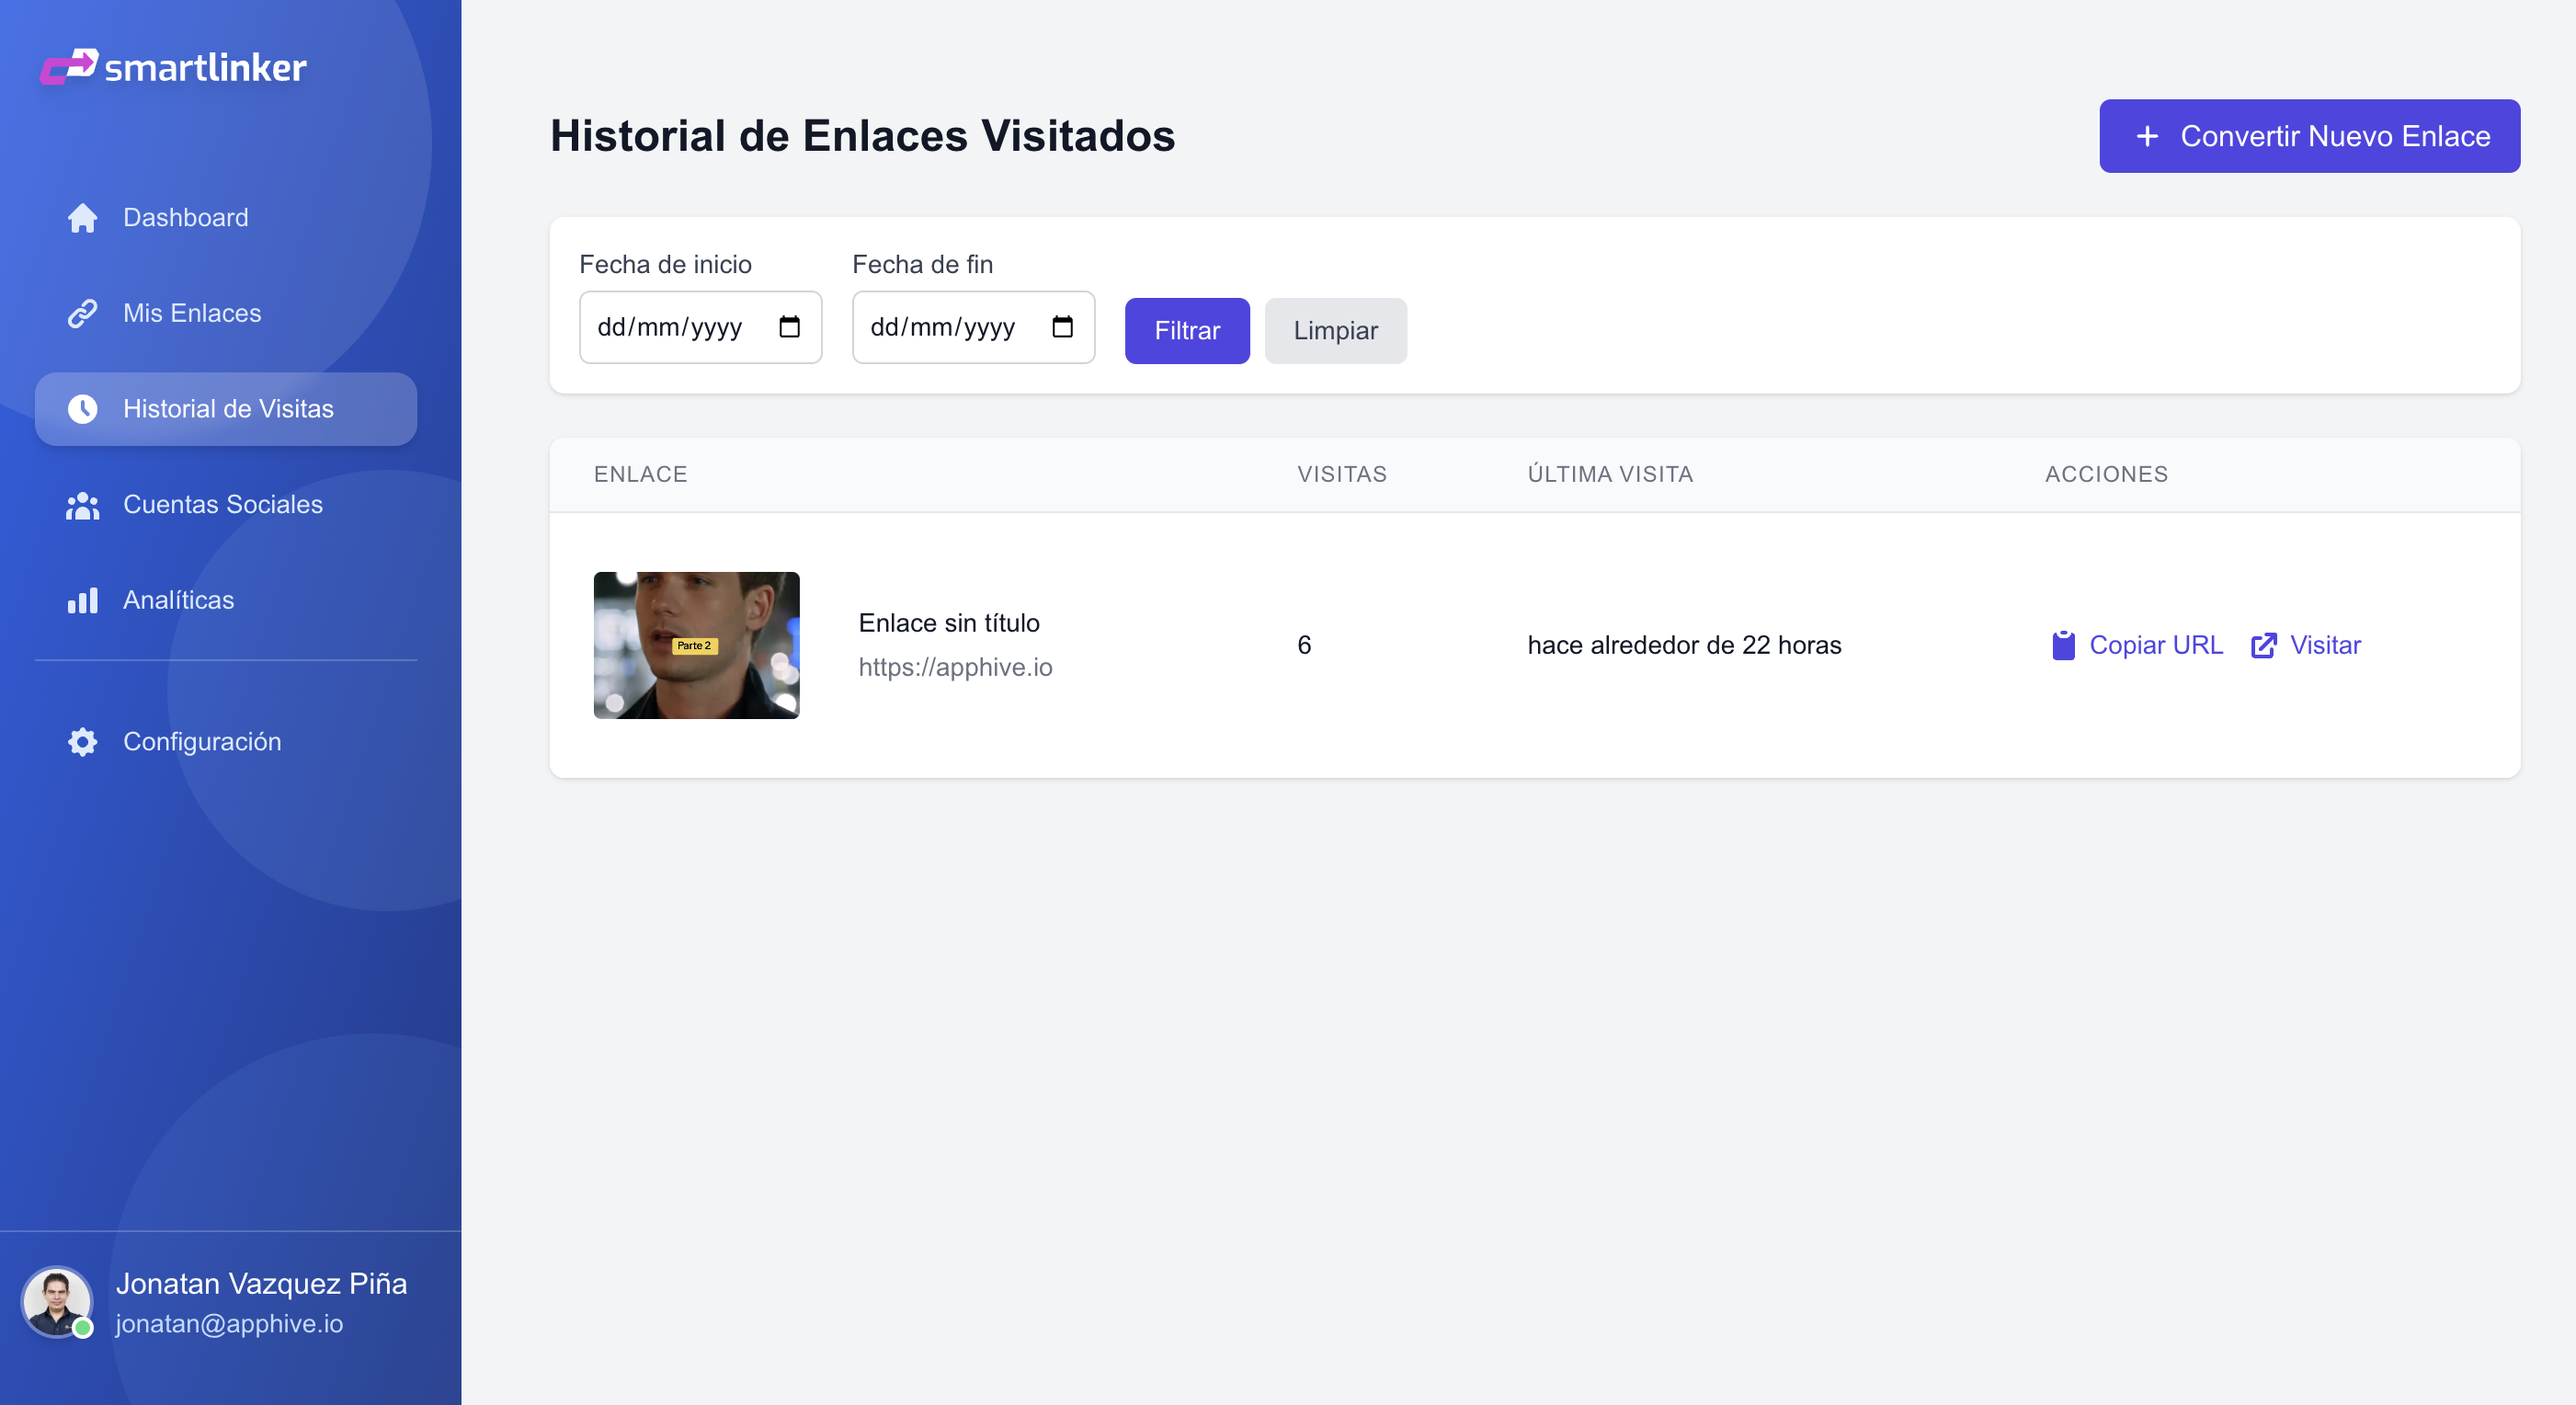
Task: Open the Mis Enlaces menu item
Action: (x=192, y=313)
